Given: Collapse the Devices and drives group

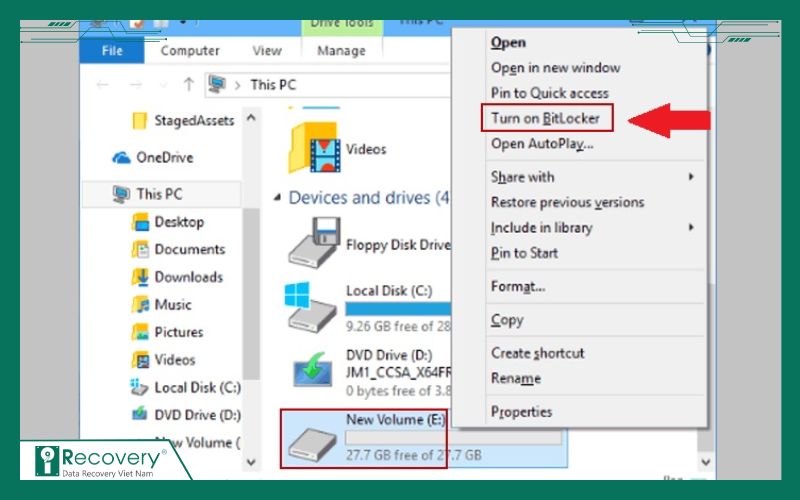Looking at the screenshot, I should [x=277, y=197].
